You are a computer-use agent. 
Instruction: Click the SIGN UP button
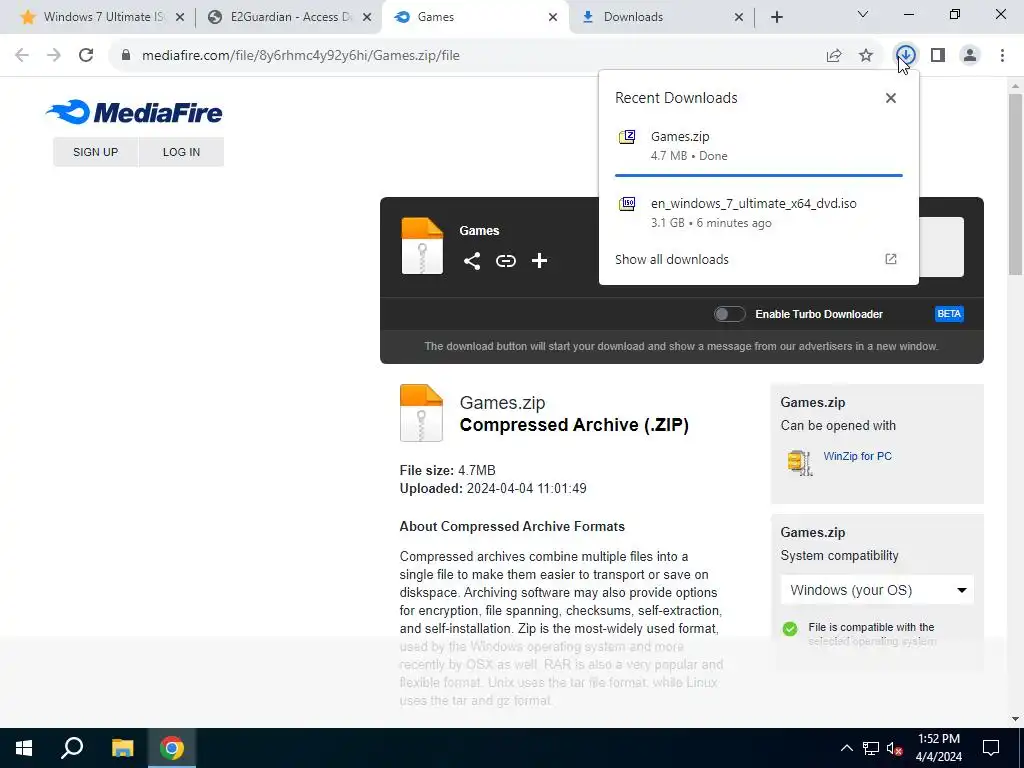[95, 152]
